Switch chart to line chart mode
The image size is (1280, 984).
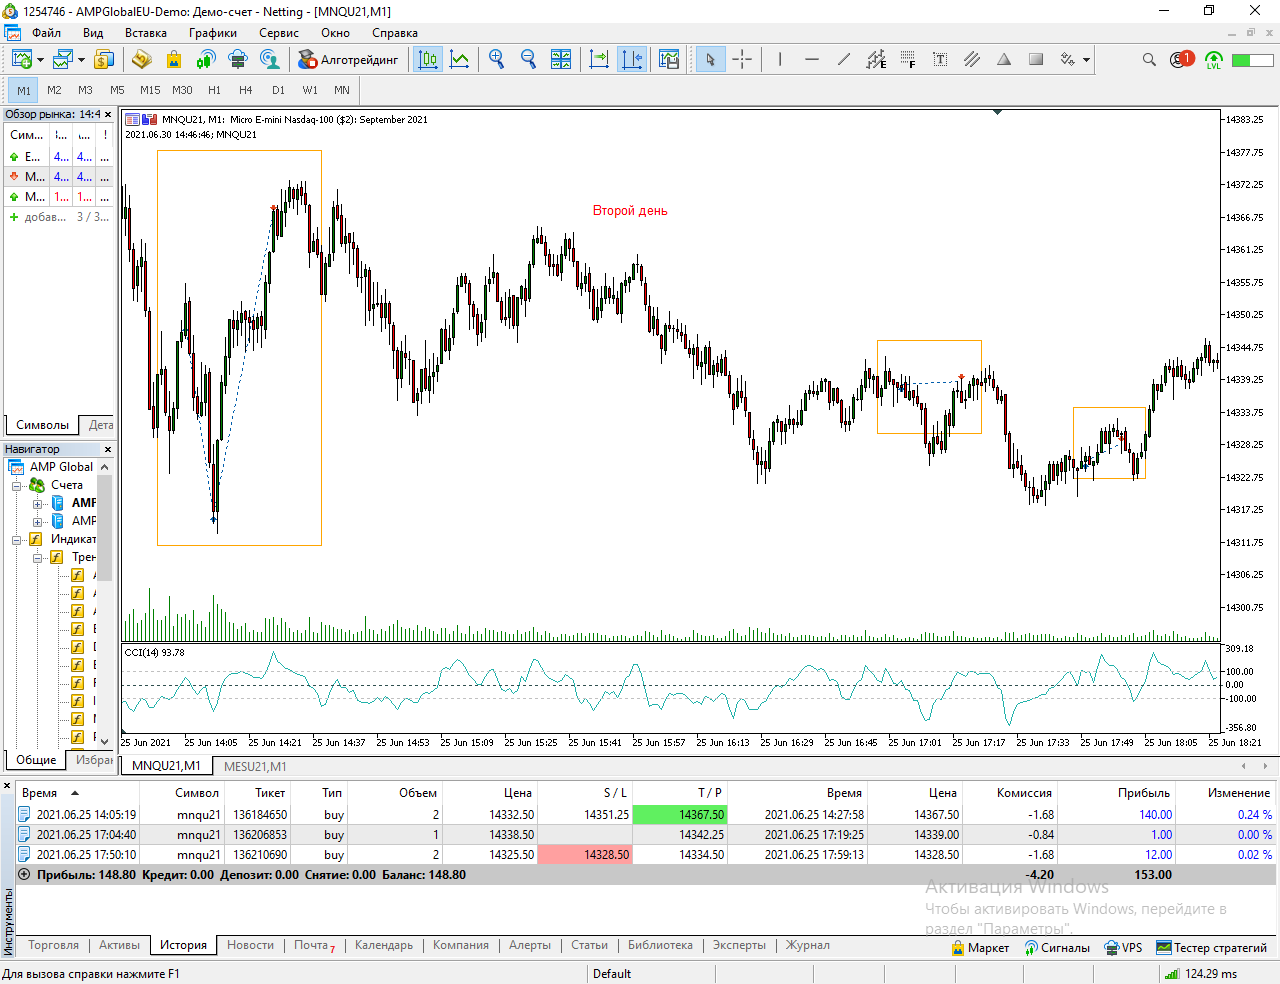tap(460, 60)
